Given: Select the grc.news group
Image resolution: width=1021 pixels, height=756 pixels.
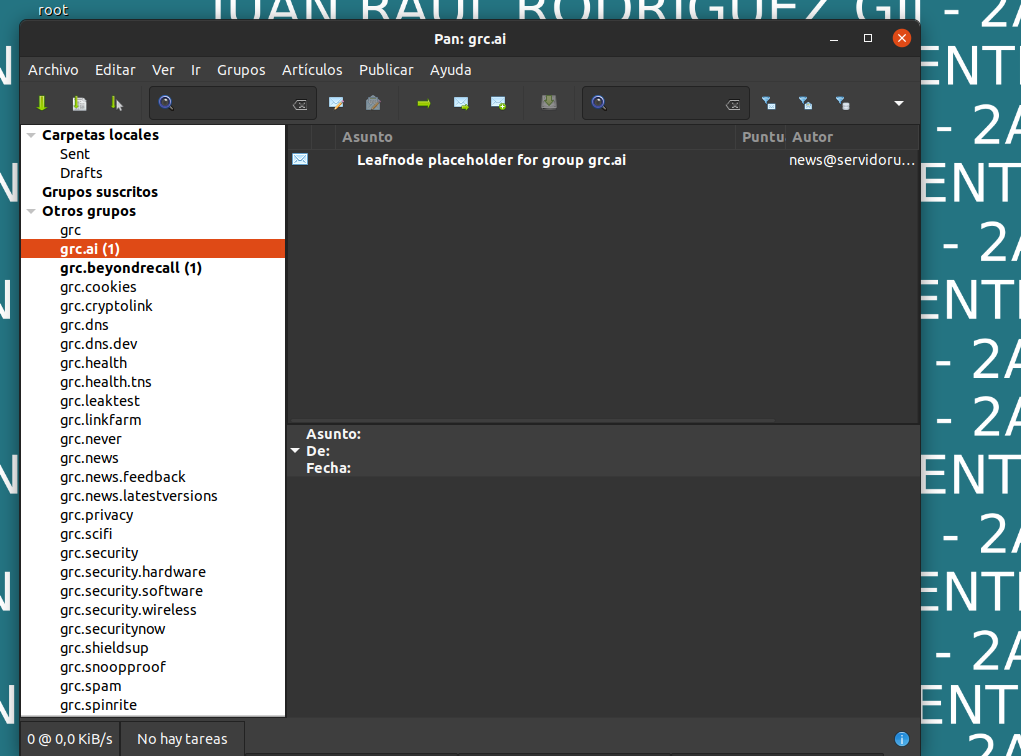Looking at the screenshot, I should (89, 458).
